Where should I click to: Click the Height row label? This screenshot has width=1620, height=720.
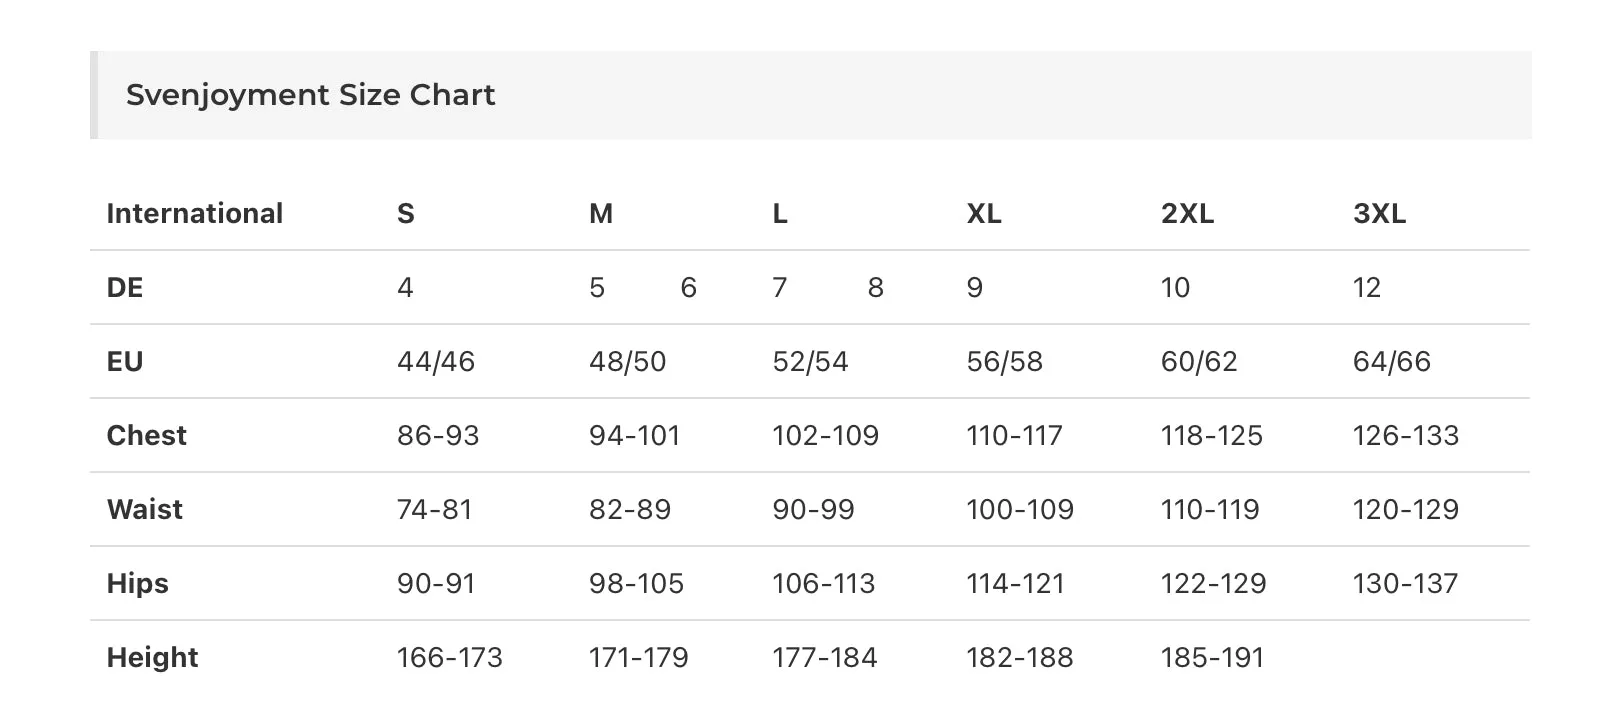pyautogui.click(x=153, y=657)
